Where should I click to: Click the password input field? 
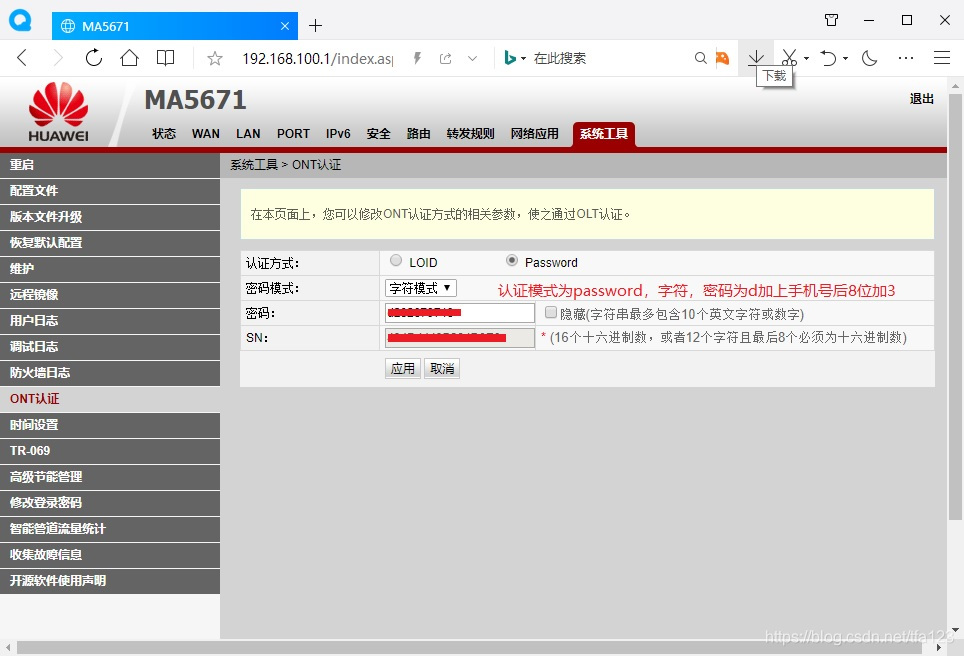coord(460,313)
